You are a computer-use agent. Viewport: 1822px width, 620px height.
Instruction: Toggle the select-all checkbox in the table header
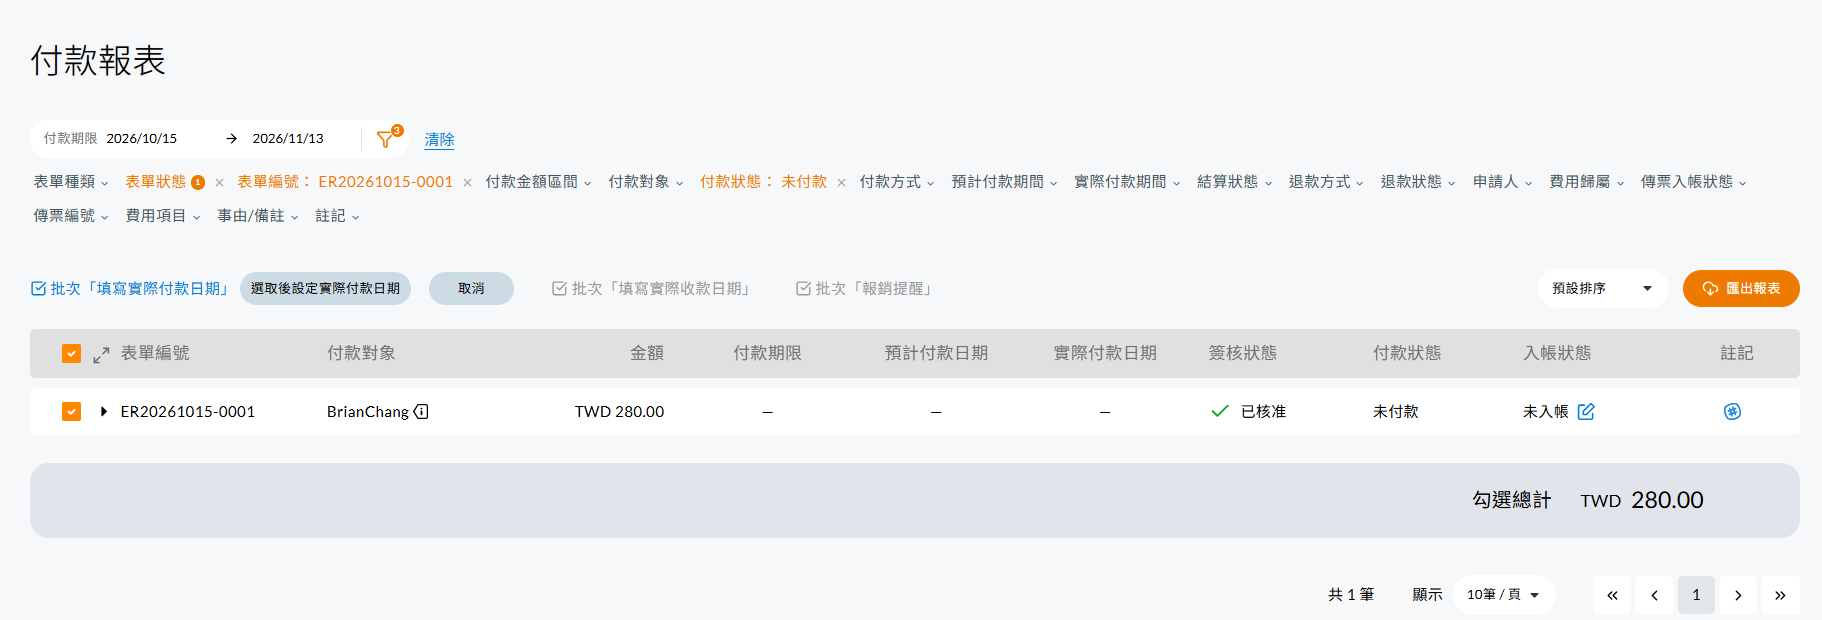(71, 353)
